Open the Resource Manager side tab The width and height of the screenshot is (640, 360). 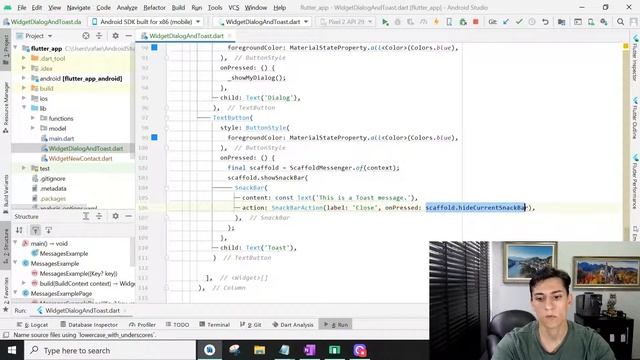tap(6, 107)
